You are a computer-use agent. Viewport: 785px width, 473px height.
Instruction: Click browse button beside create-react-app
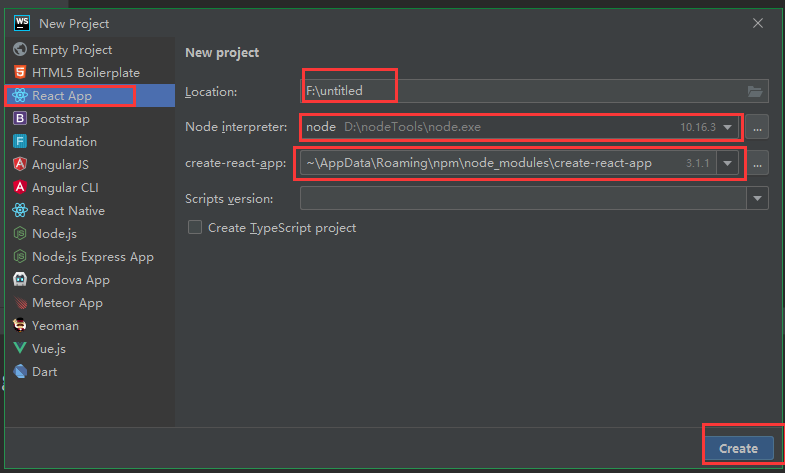[x=757, y=163]
